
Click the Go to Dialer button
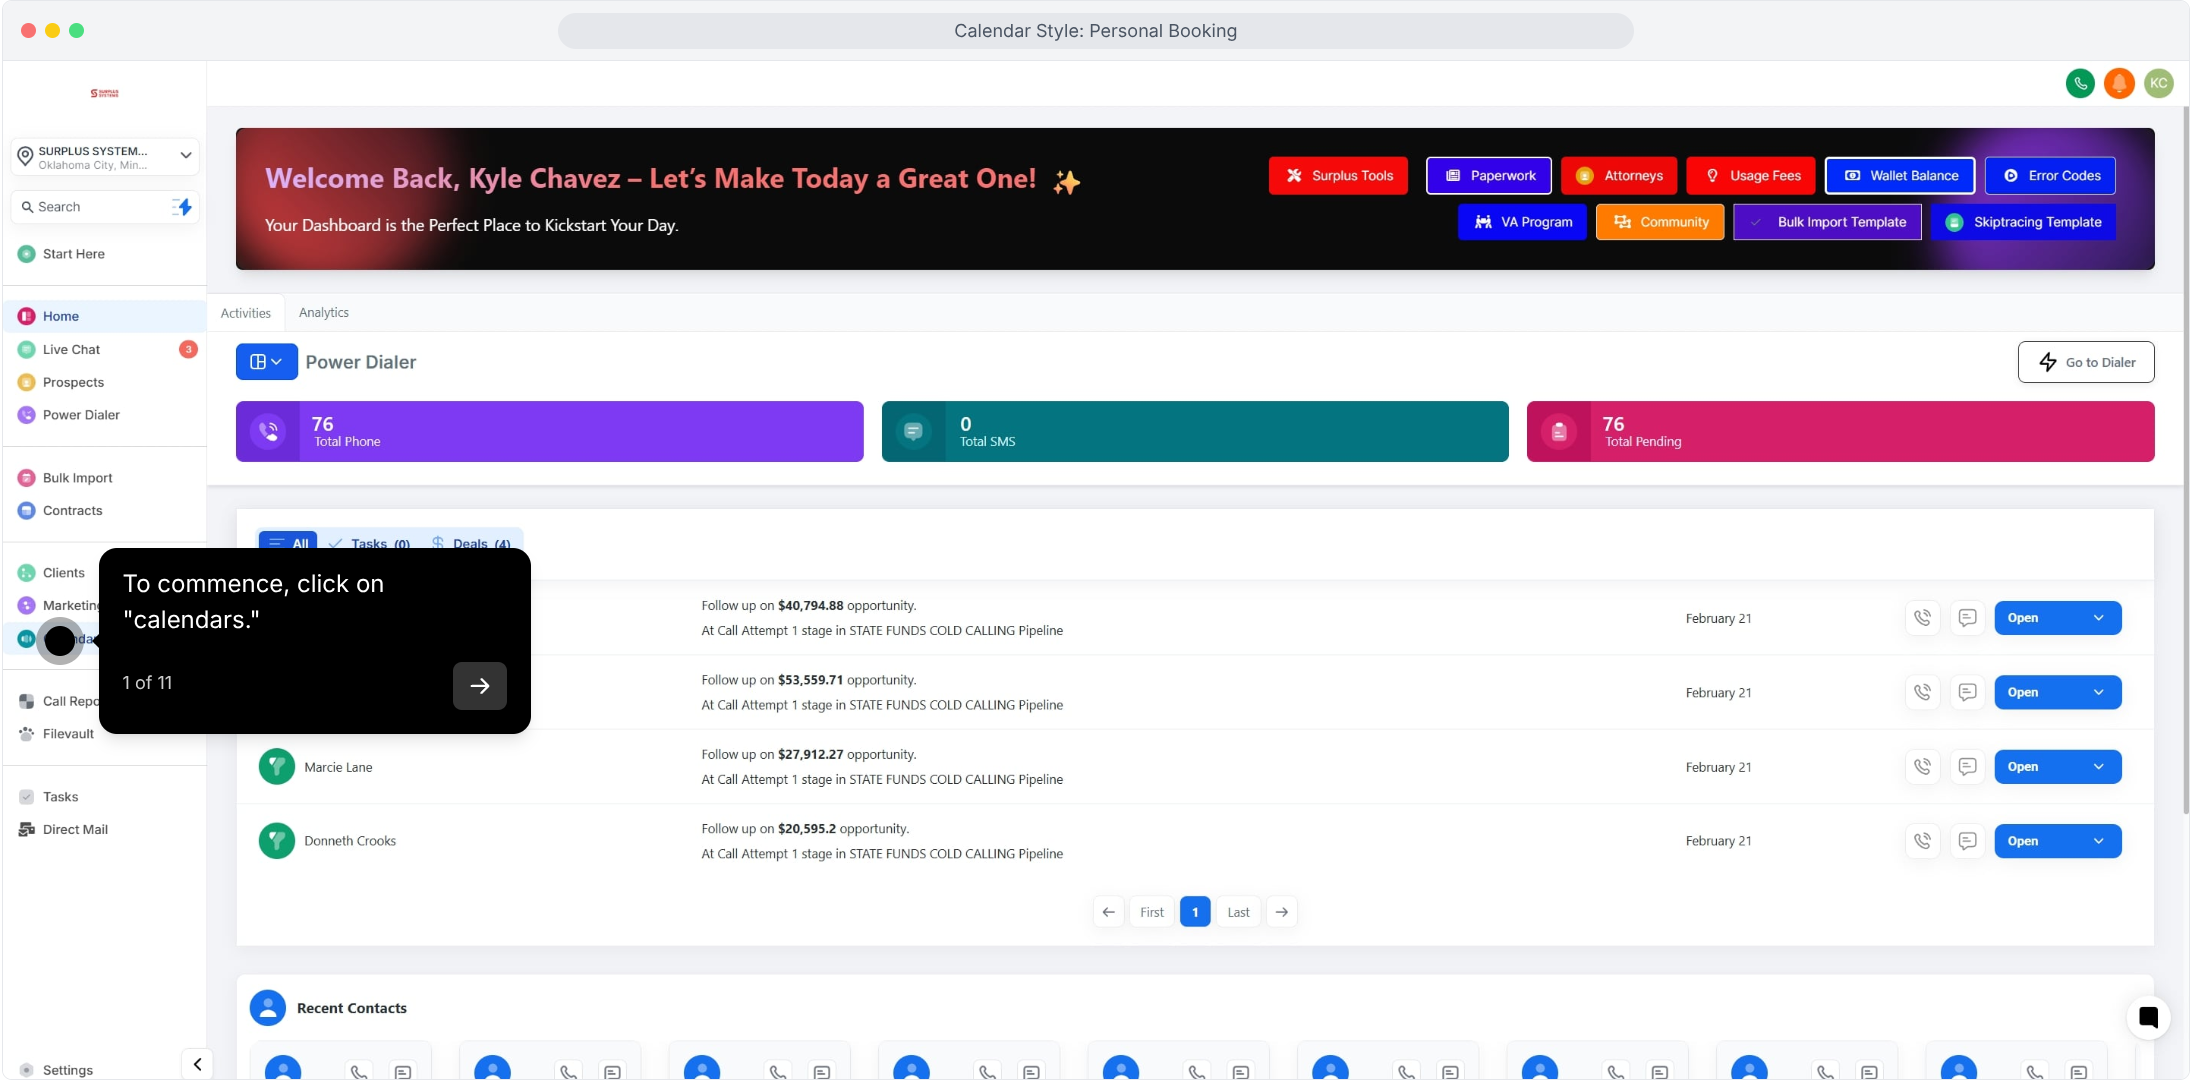click(2086, 362)
